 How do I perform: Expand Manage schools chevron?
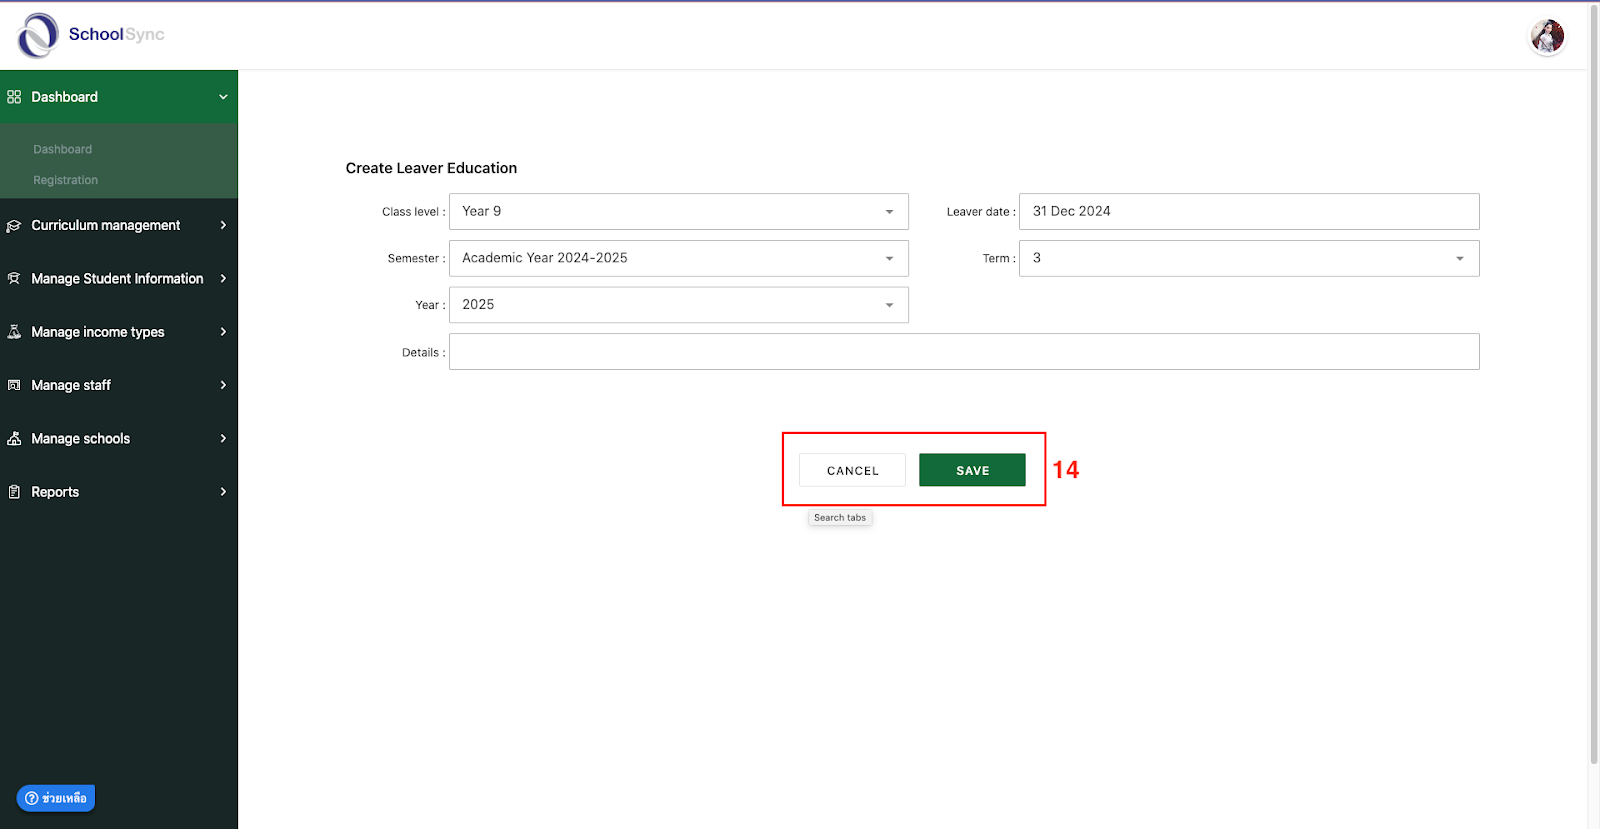tap(223, 438)
